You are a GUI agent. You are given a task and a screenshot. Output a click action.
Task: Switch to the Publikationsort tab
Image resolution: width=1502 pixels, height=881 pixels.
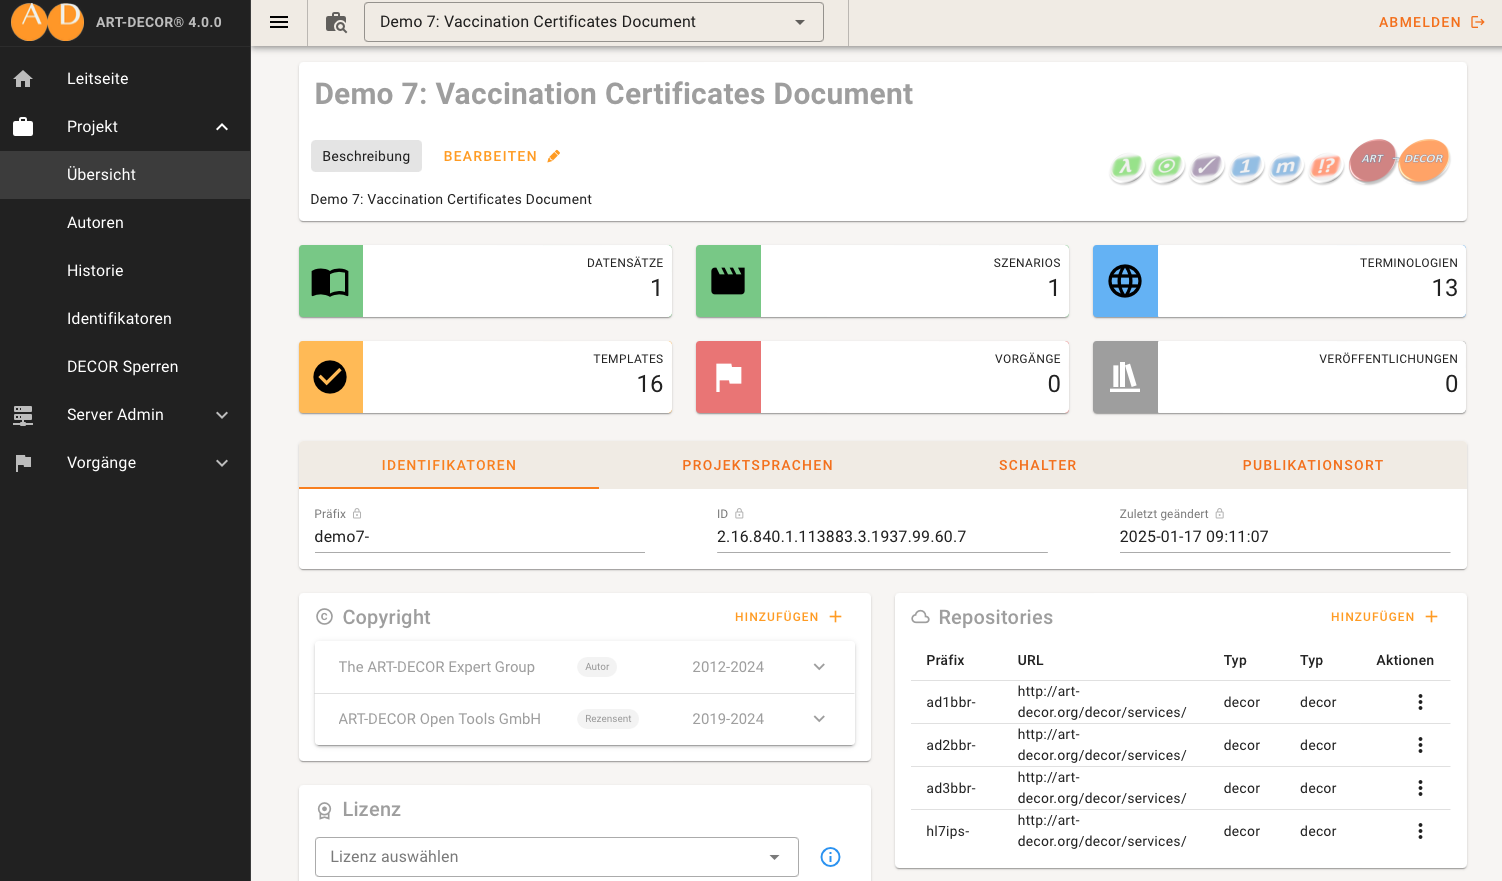(1312, 465)
